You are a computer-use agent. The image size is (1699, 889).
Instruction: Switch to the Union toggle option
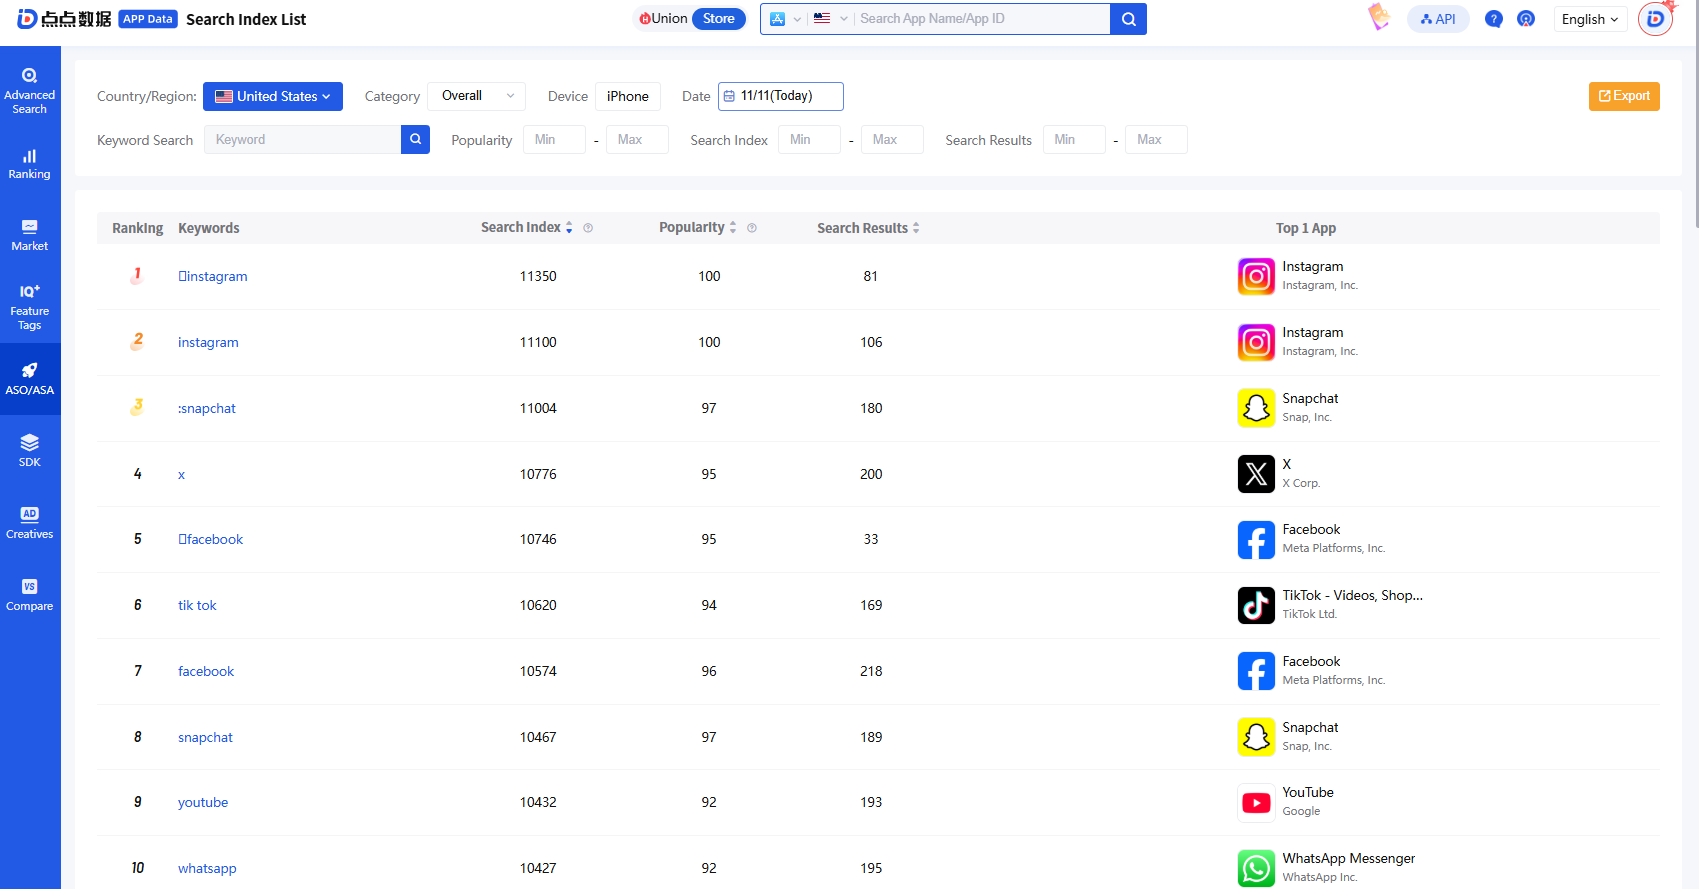(664, 19)
